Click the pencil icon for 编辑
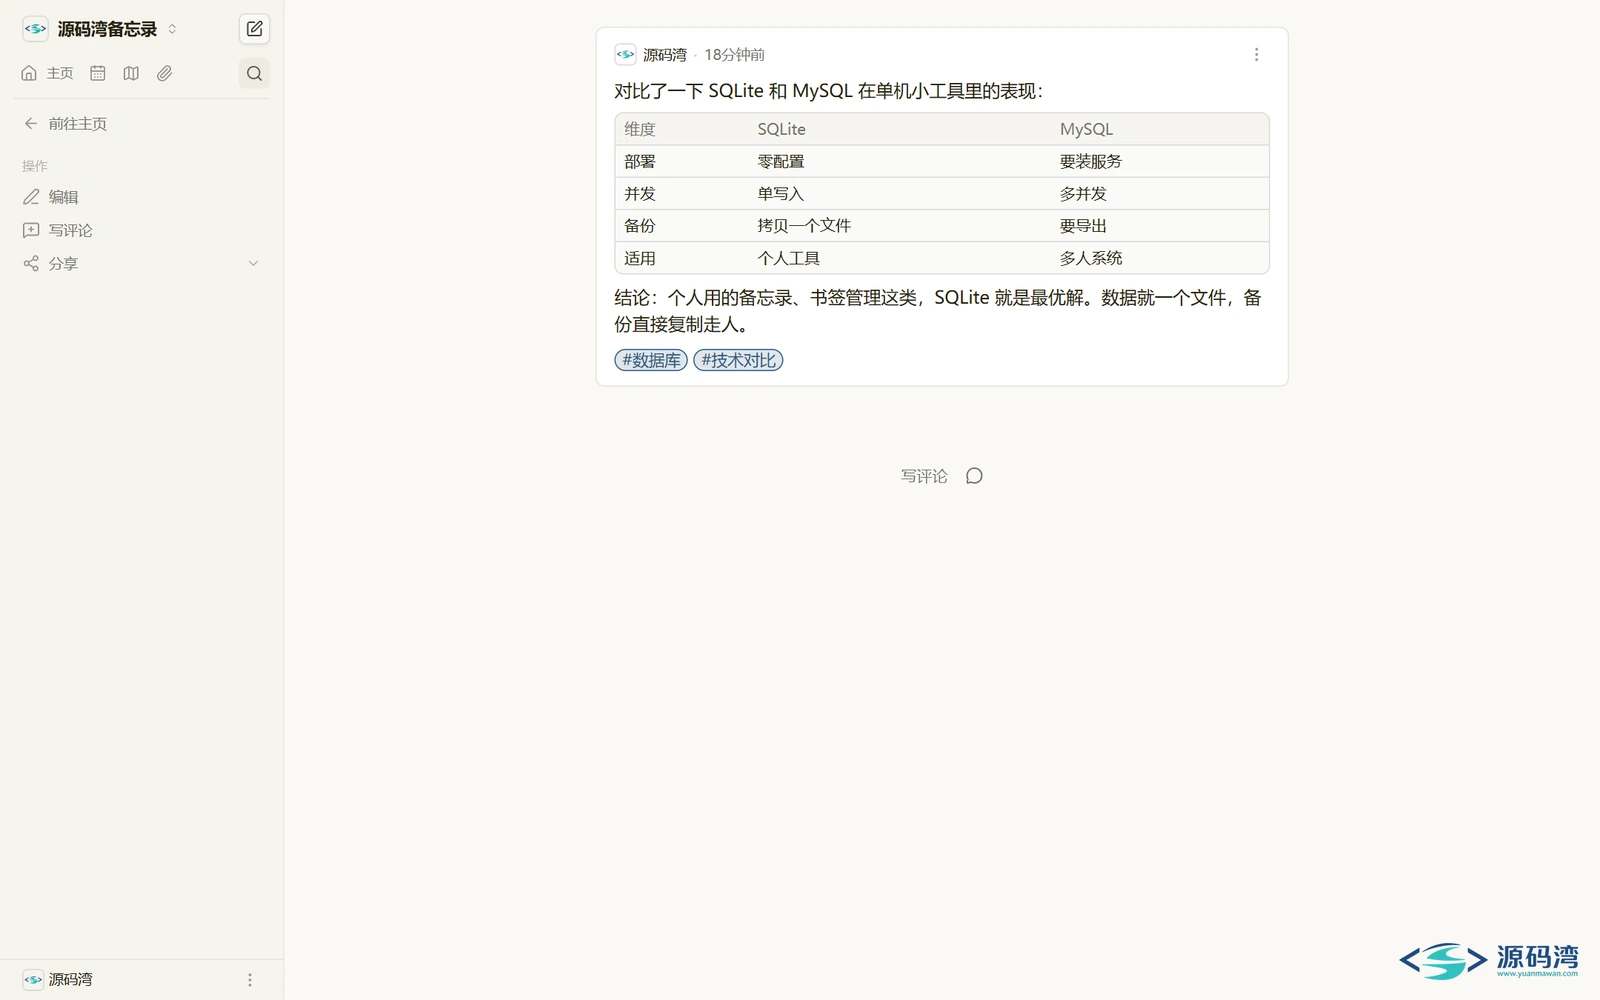This screenshot has width=1600, height=1000. [x=31, y=197]
